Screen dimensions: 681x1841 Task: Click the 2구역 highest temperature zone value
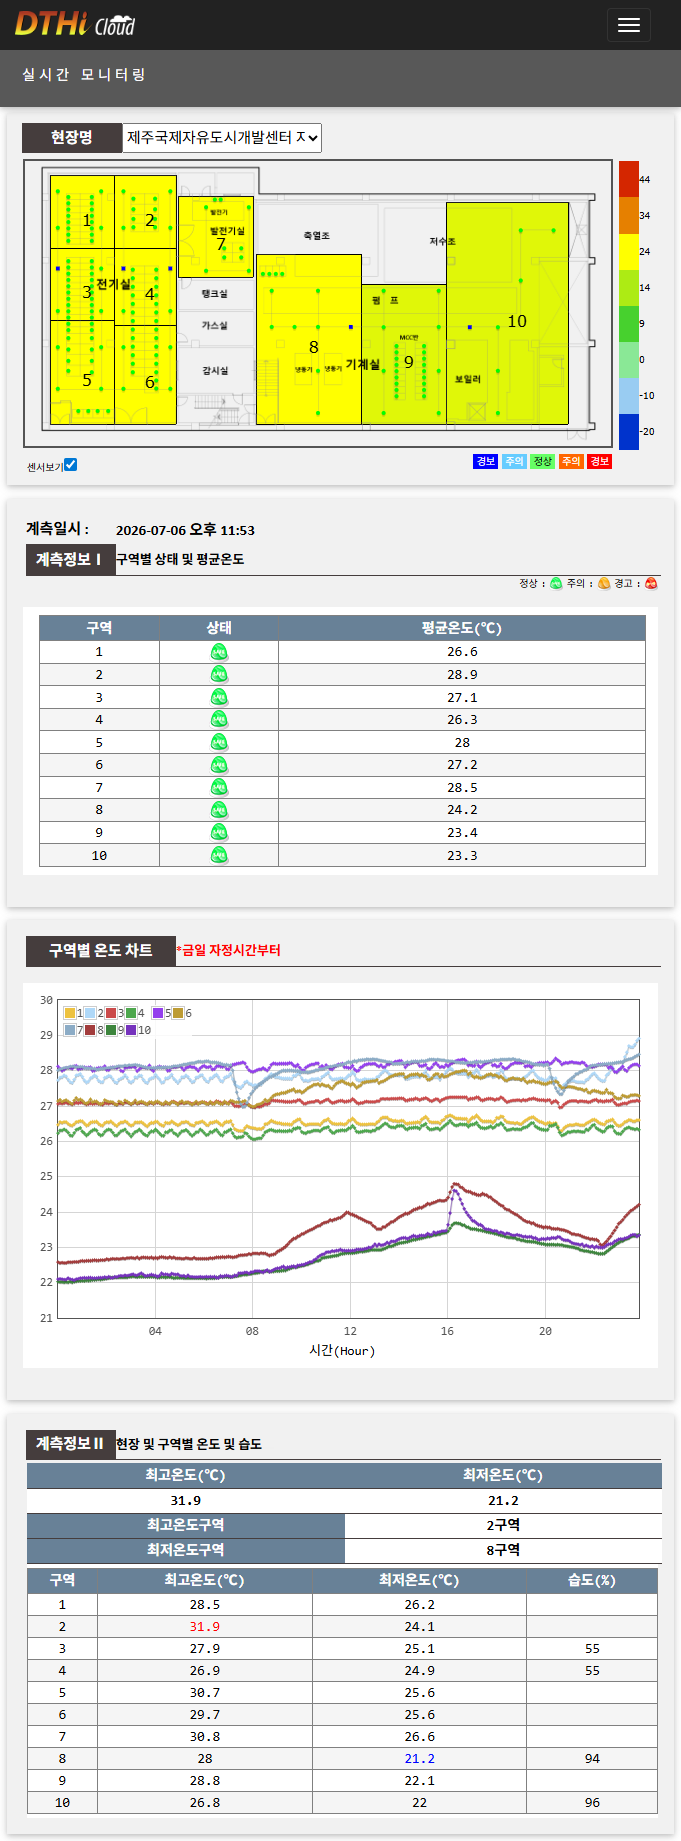click(x=503, y=1525)
